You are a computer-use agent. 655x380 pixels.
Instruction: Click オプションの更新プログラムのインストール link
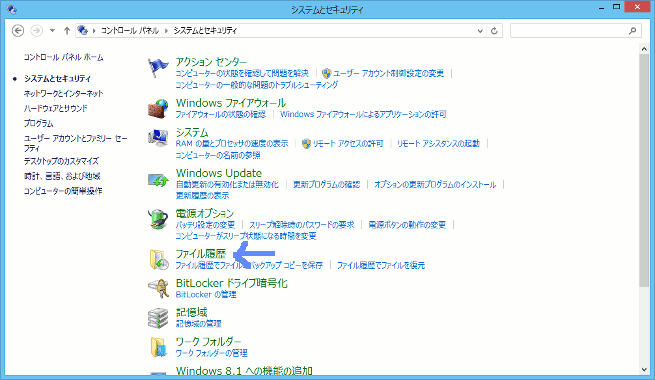pos(435,184)
